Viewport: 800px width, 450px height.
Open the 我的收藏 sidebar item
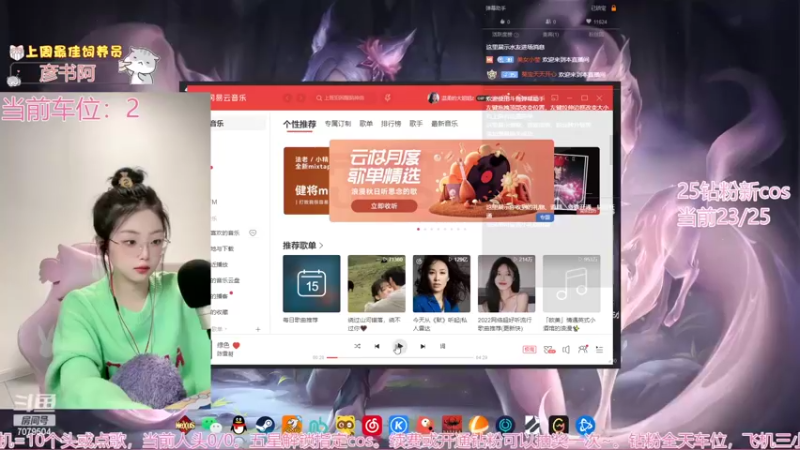pyautogui.click(x=220, y=312)
